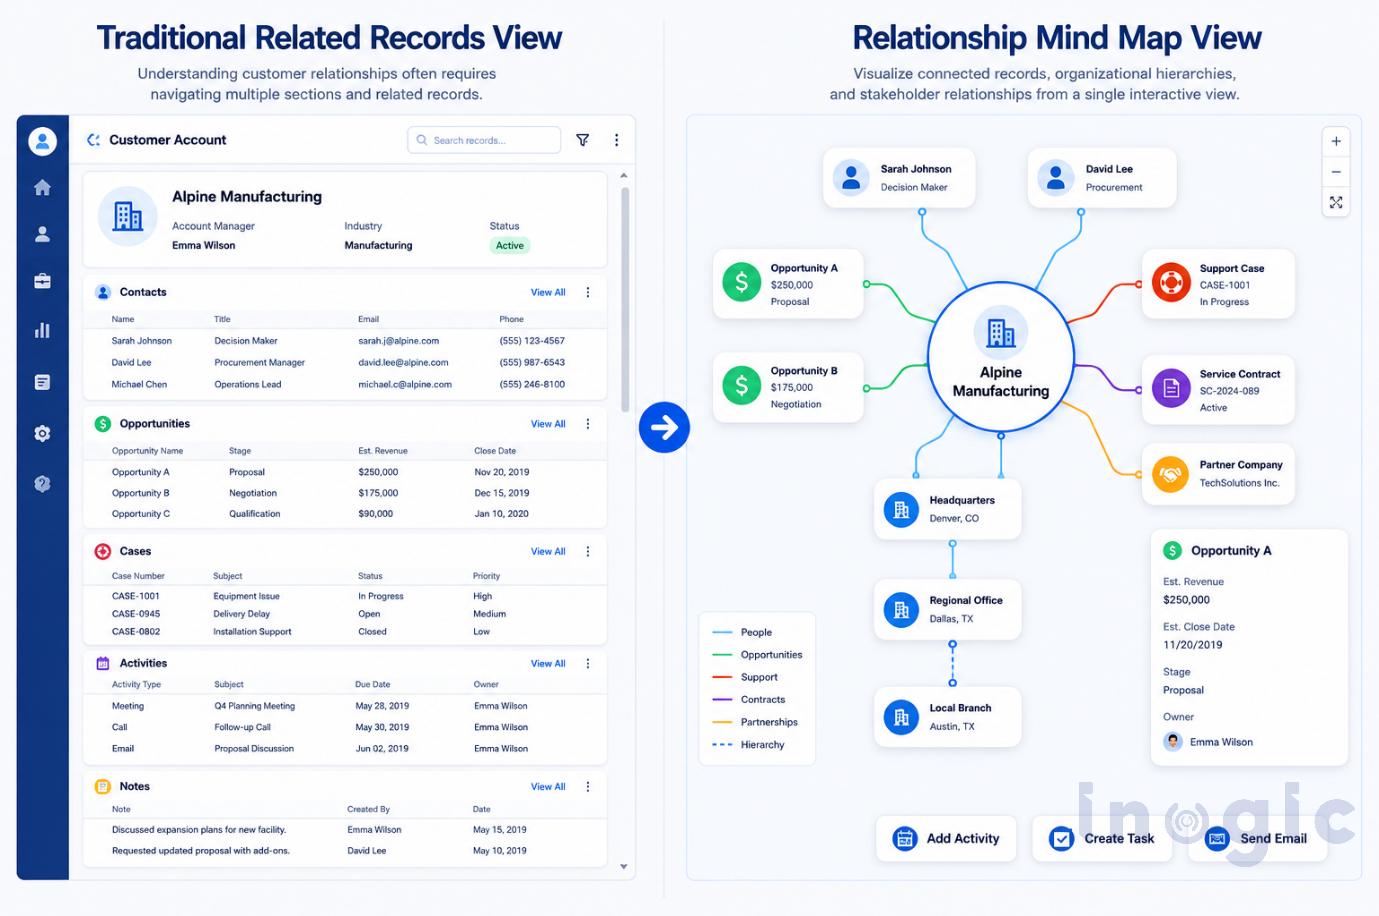Open the contacts person icon in sidebar

[42, 234]
